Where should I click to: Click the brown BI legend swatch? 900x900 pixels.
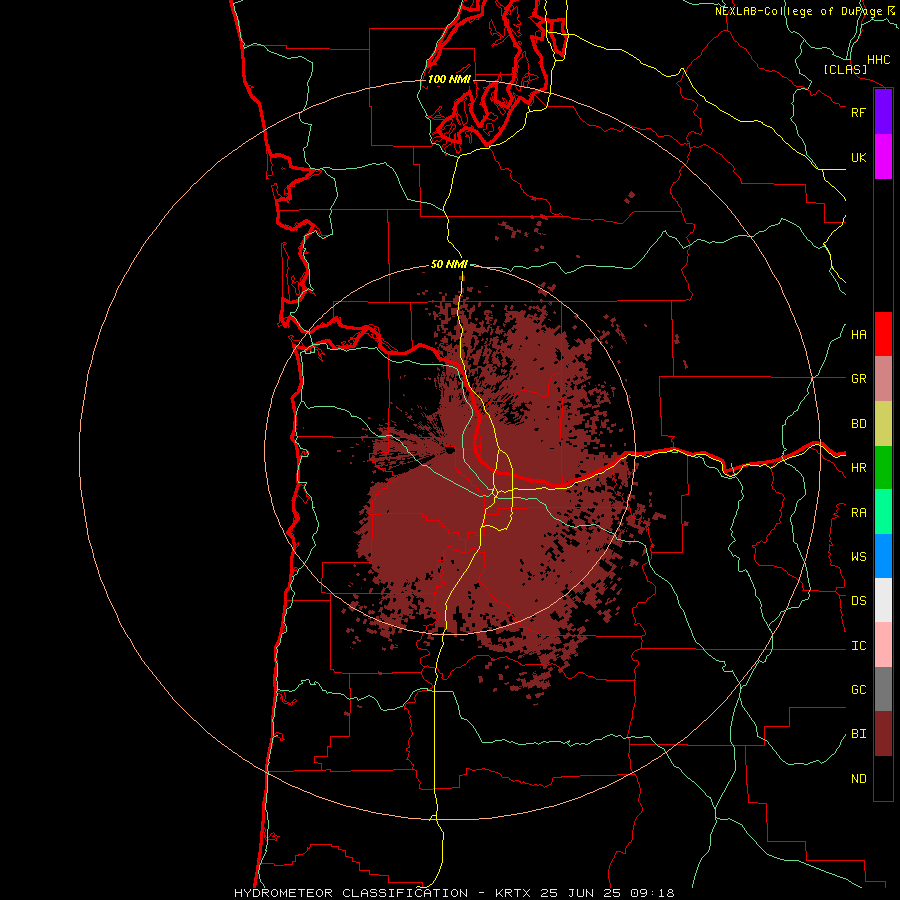point(883,734)
